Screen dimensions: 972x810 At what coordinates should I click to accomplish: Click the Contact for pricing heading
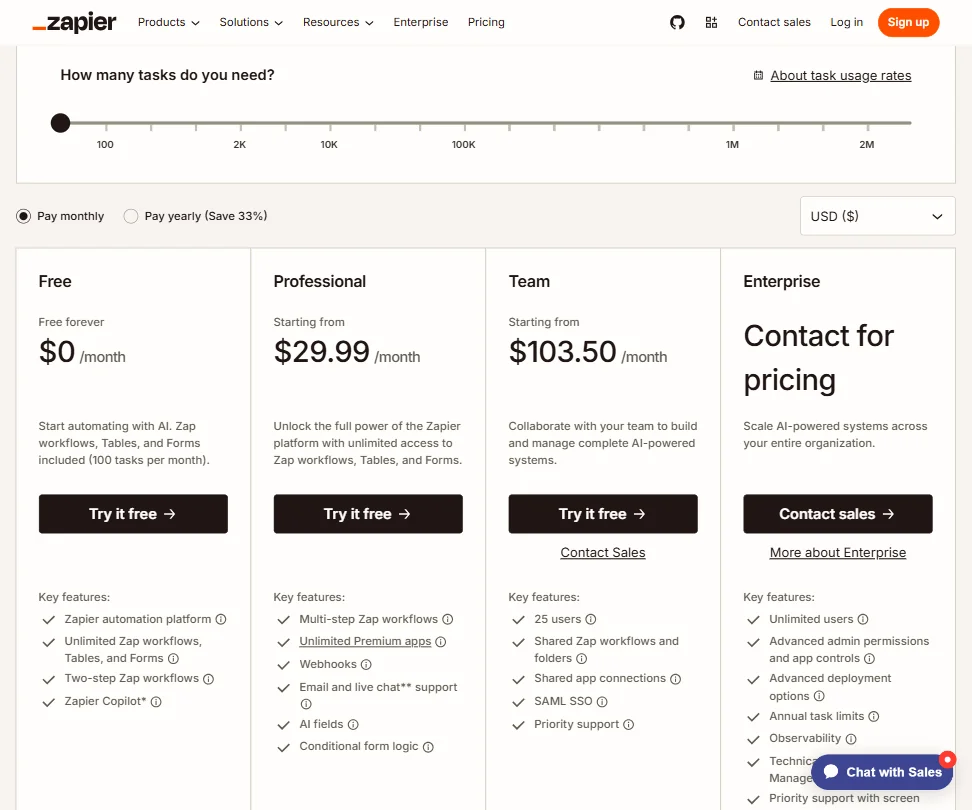coord(818,358)
